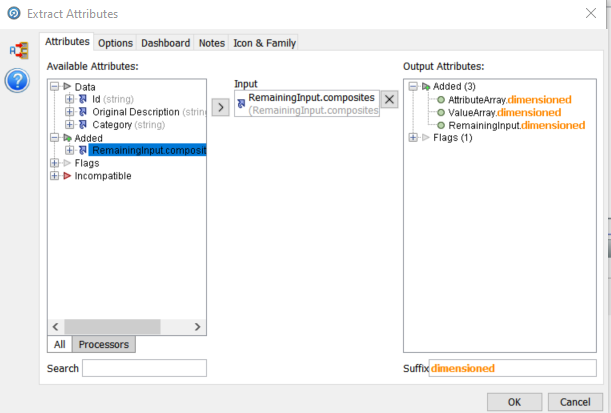
Task: Select the All filter tab
Action: click(60, 344)
